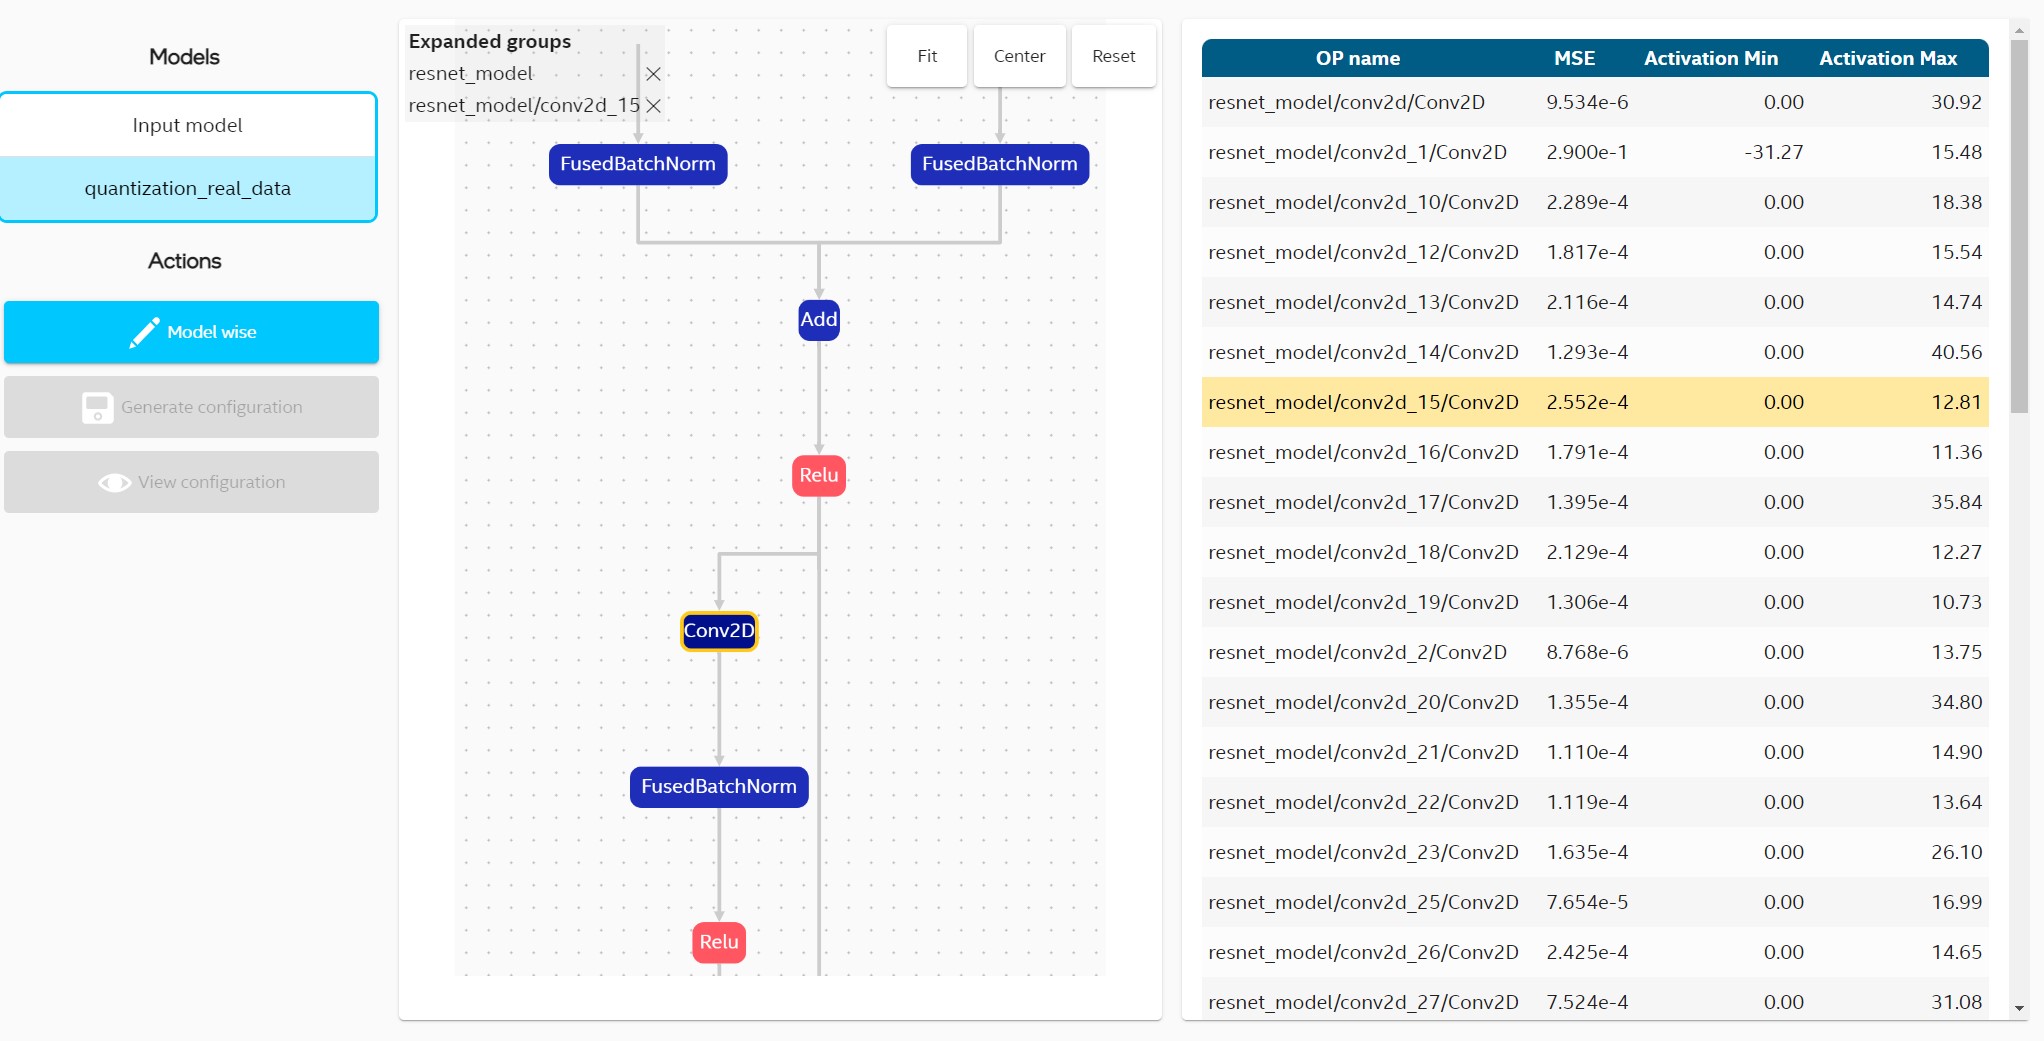Viewport: 2044px width, 1041px height.
Task: Select row resnet_model/conv2d_20/Conv2D
Action: pyautogui.click(x=1595, y=702)
